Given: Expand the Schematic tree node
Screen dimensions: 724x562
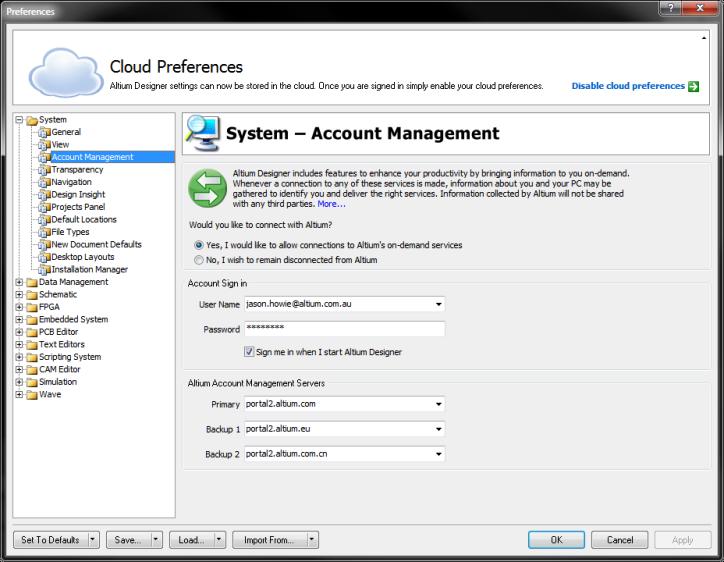Looking at the screenshot, I should pyautogui.click(x=19, y=294).
